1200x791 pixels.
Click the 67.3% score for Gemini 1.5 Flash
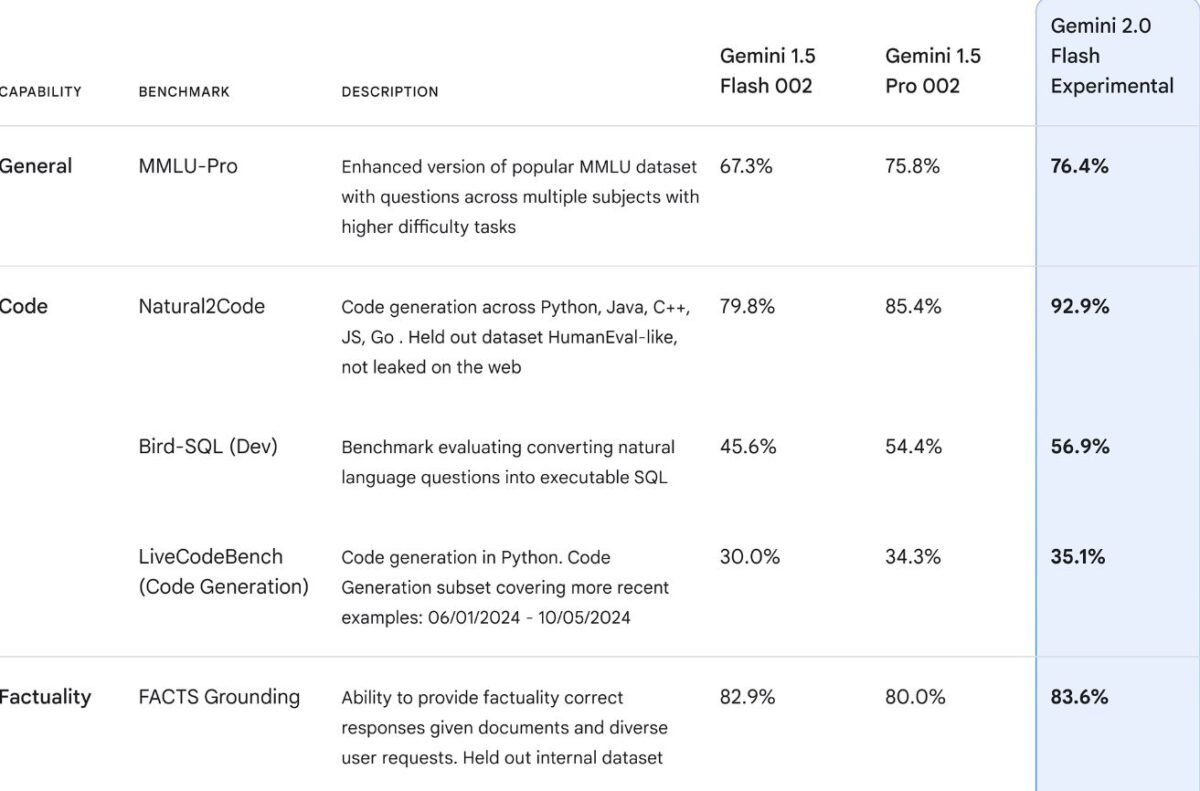tap(746, 166)
